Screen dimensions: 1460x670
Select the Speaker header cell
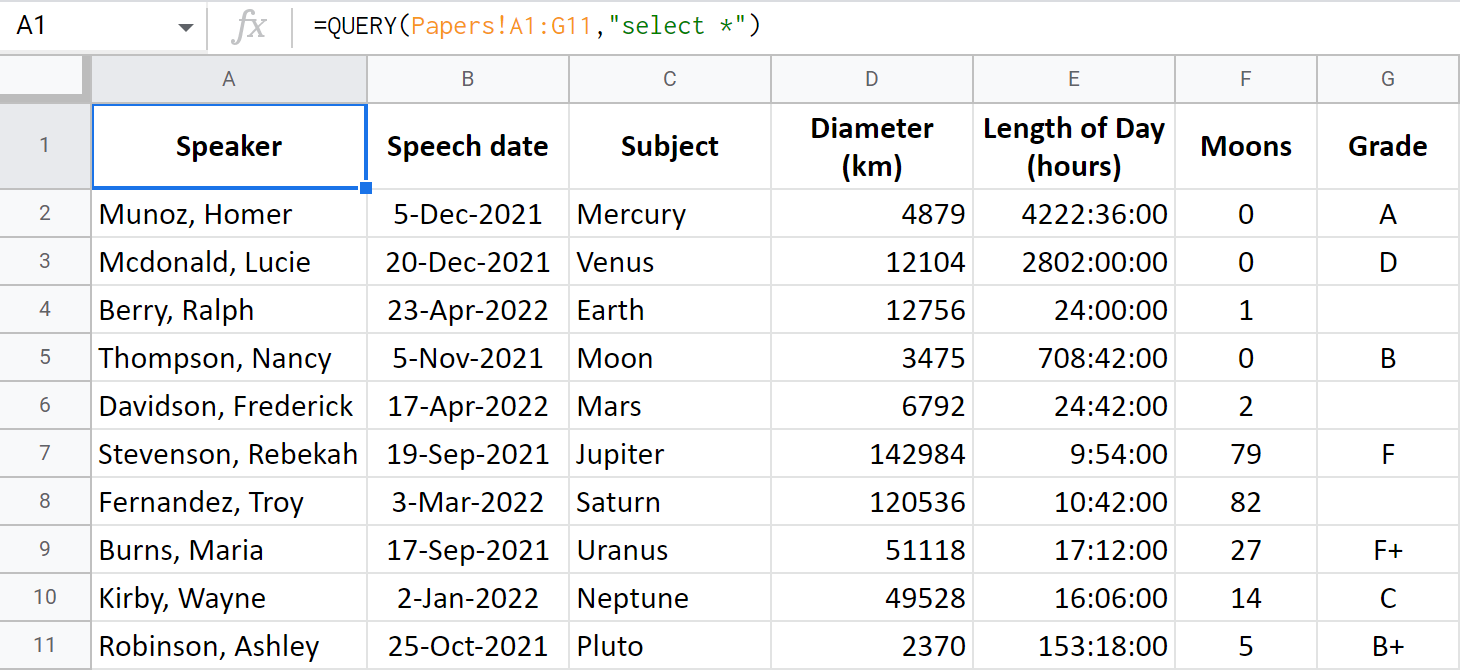click(x=229, y=146)
